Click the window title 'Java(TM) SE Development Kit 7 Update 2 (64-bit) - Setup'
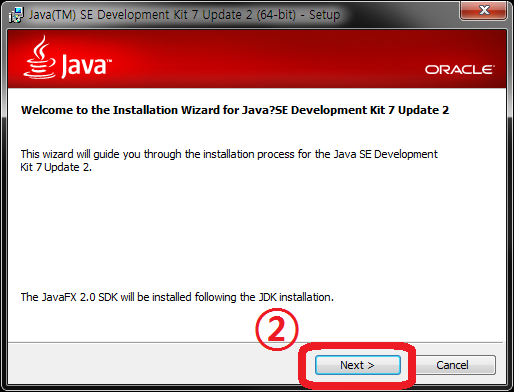The image size is (514, 392). click(184, 15)
